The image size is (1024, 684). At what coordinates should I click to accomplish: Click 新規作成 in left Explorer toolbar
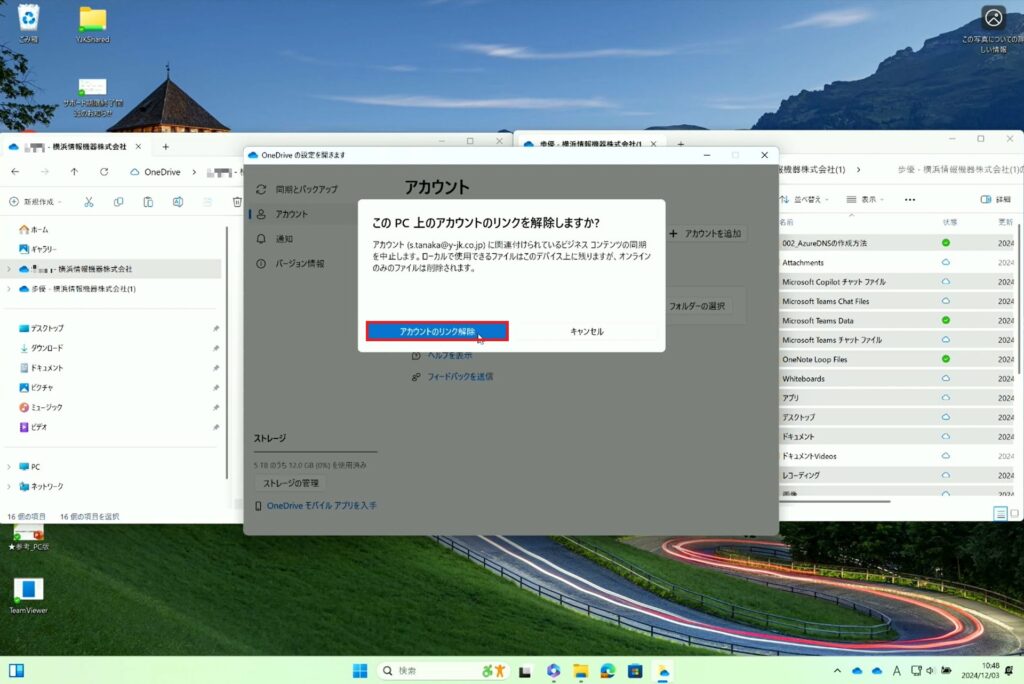coord(35,202)
